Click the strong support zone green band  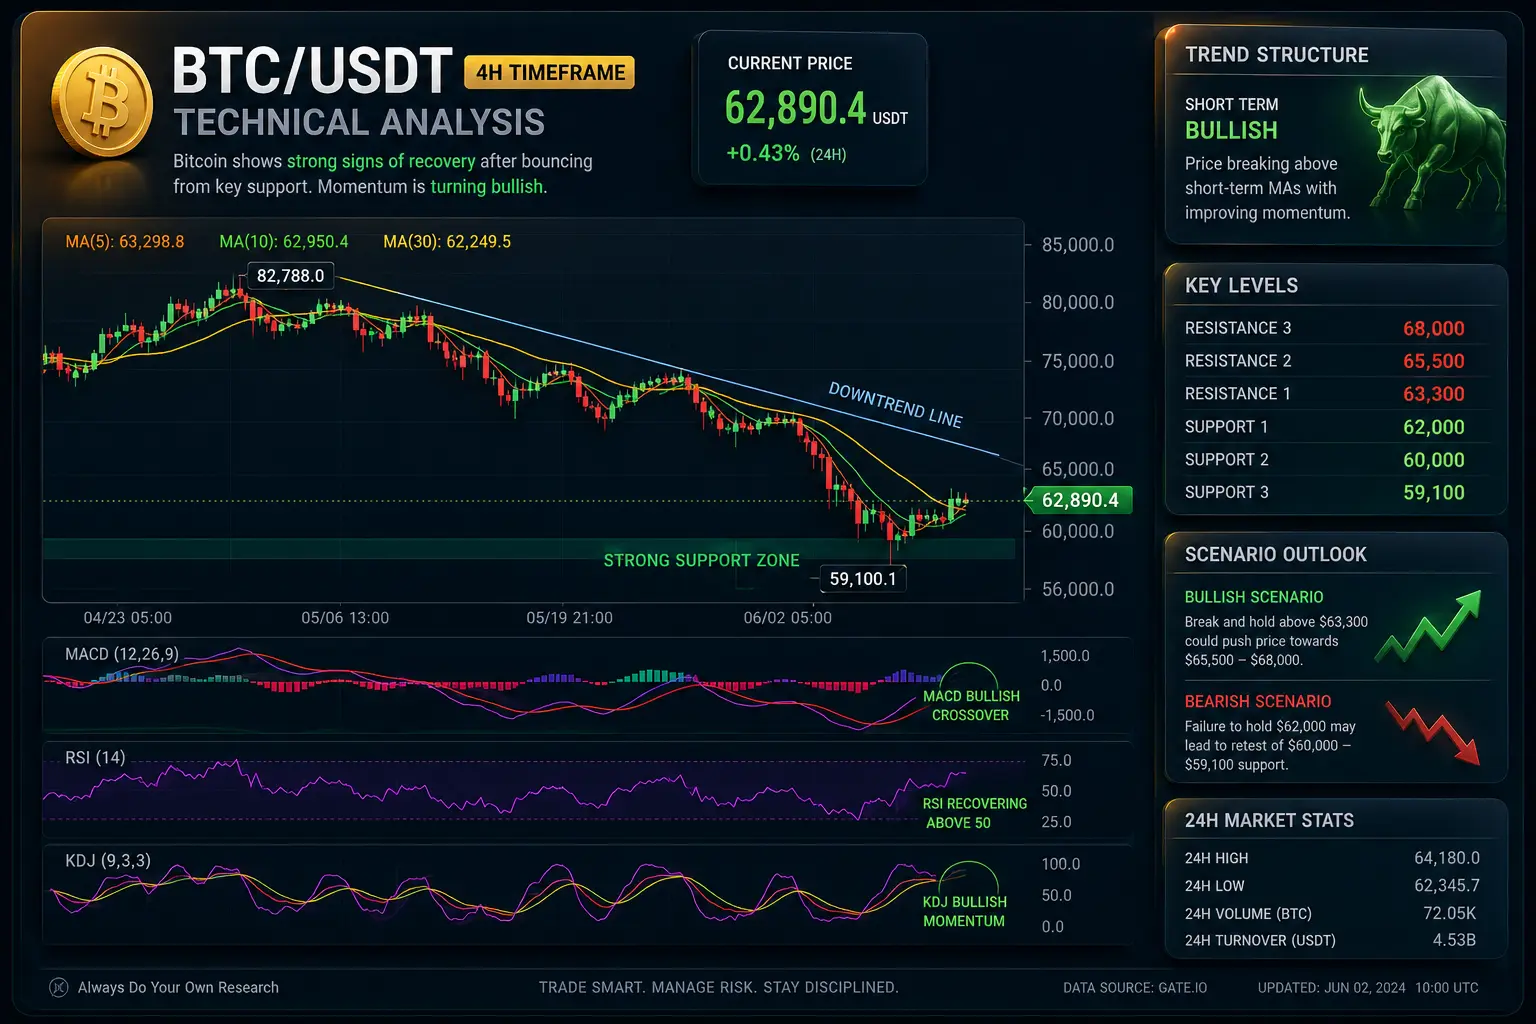pos(529,549)
